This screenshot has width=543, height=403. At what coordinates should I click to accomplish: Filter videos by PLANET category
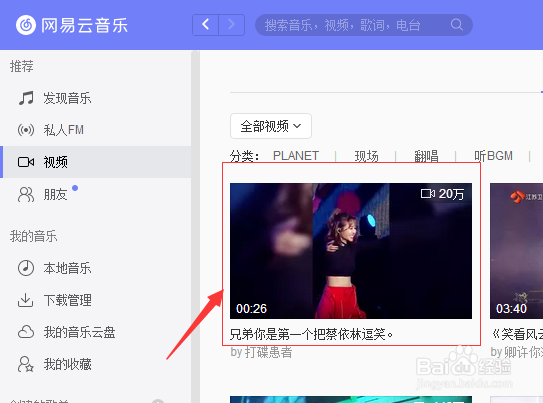296,156
